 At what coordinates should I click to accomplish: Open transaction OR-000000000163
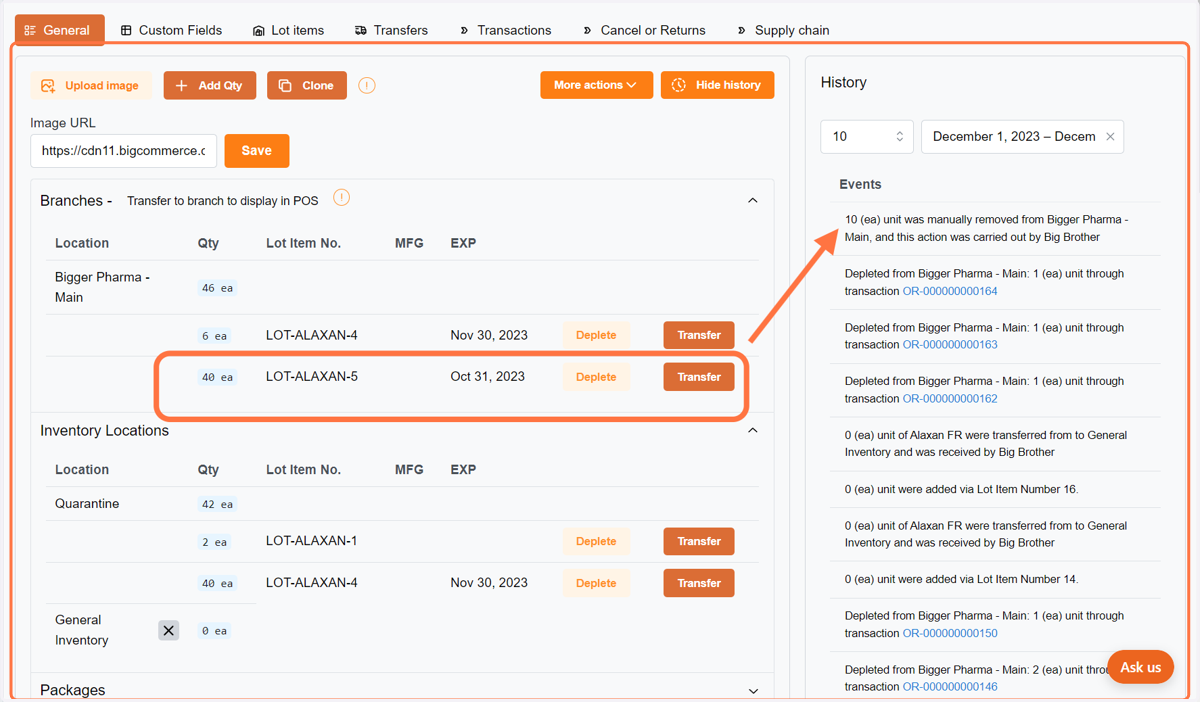950,344
